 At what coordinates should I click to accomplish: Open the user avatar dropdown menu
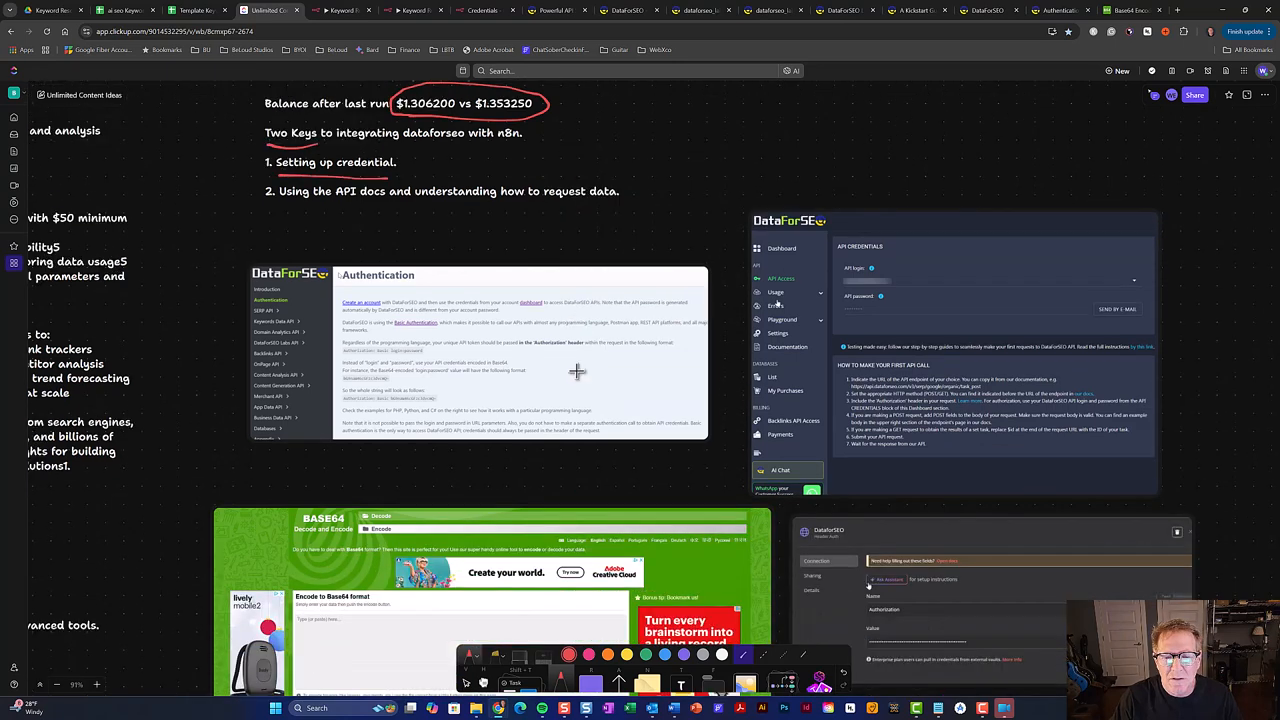tap(1265, 71)
